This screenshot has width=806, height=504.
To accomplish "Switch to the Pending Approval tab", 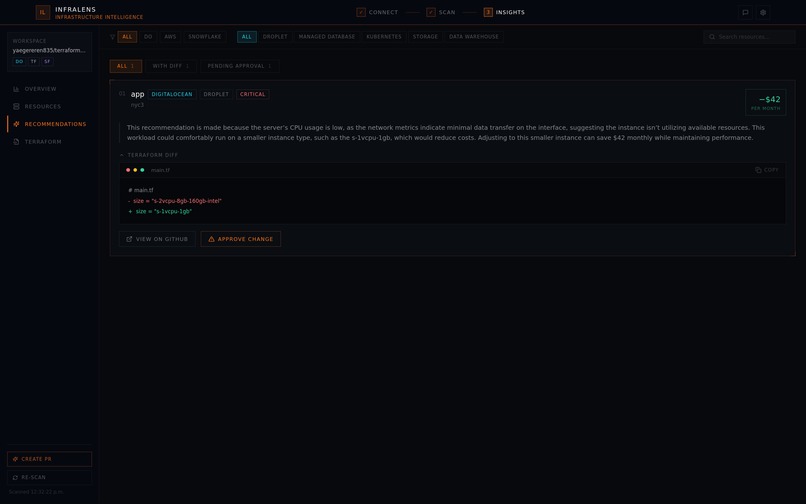I will tap(240, 66).
